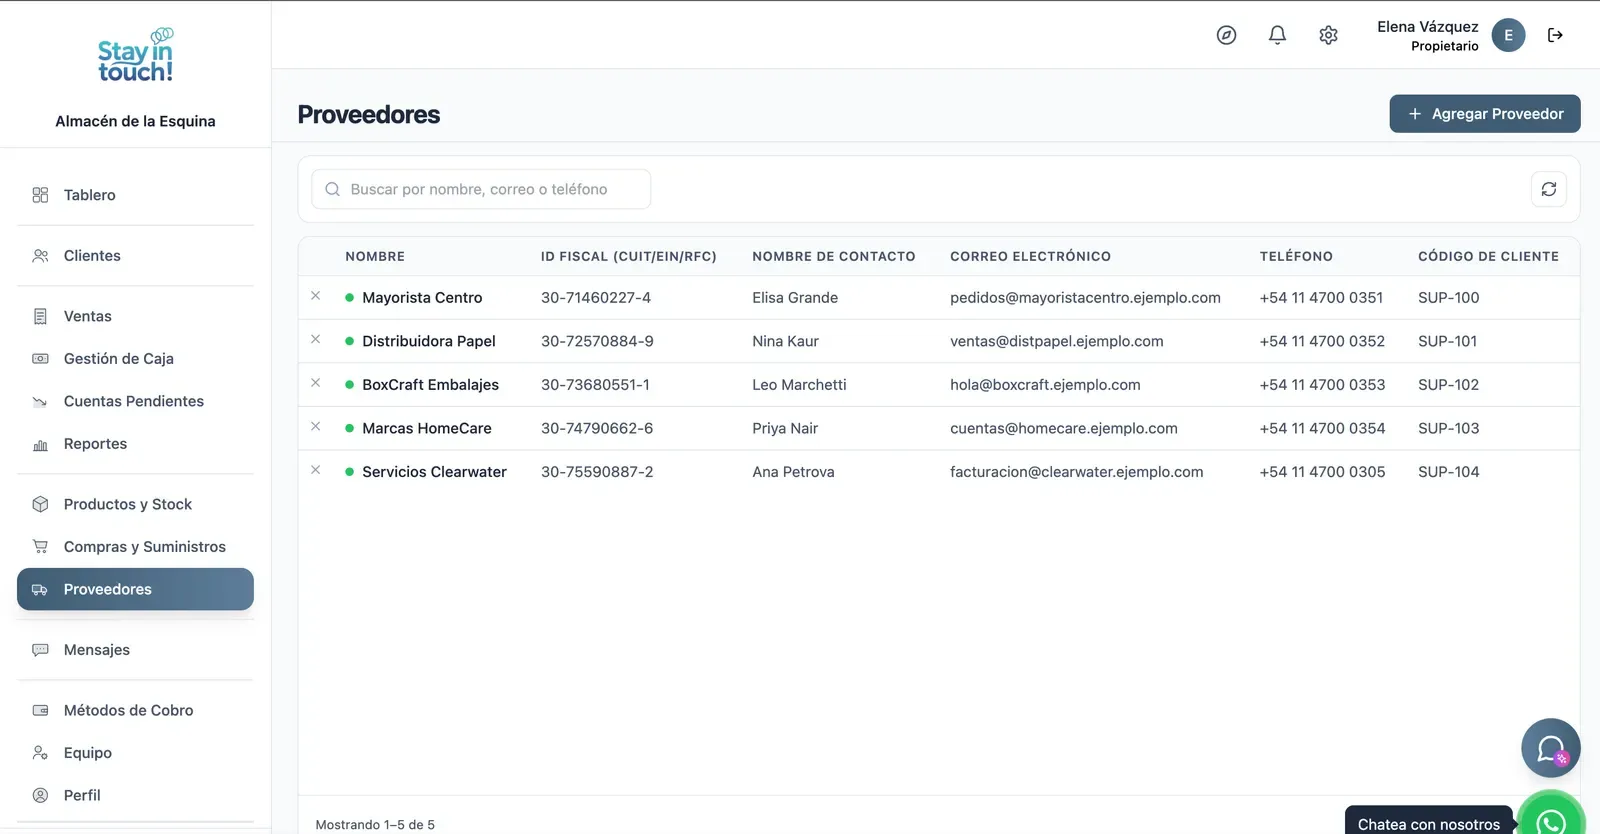Remove BoxCraft Embalajes with its X icon
Image resolution: width=1600 pixels, height=834 pixels.
[315, 383]
